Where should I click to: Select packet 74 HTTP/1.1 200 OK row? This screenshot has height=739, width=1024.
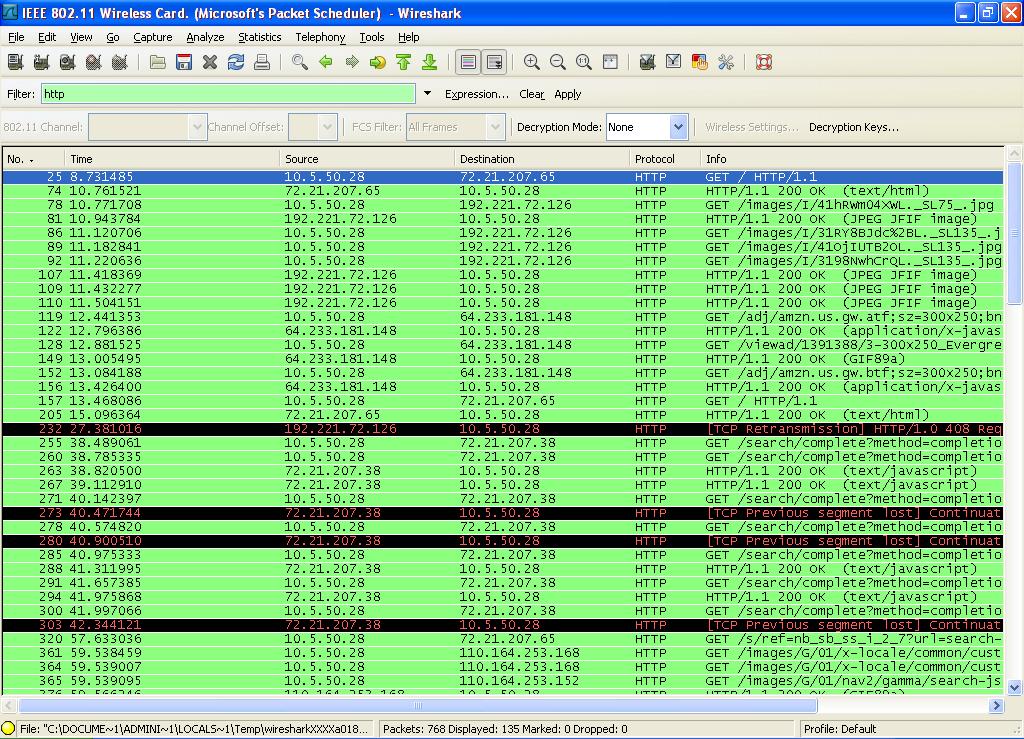tap(503, 191)
